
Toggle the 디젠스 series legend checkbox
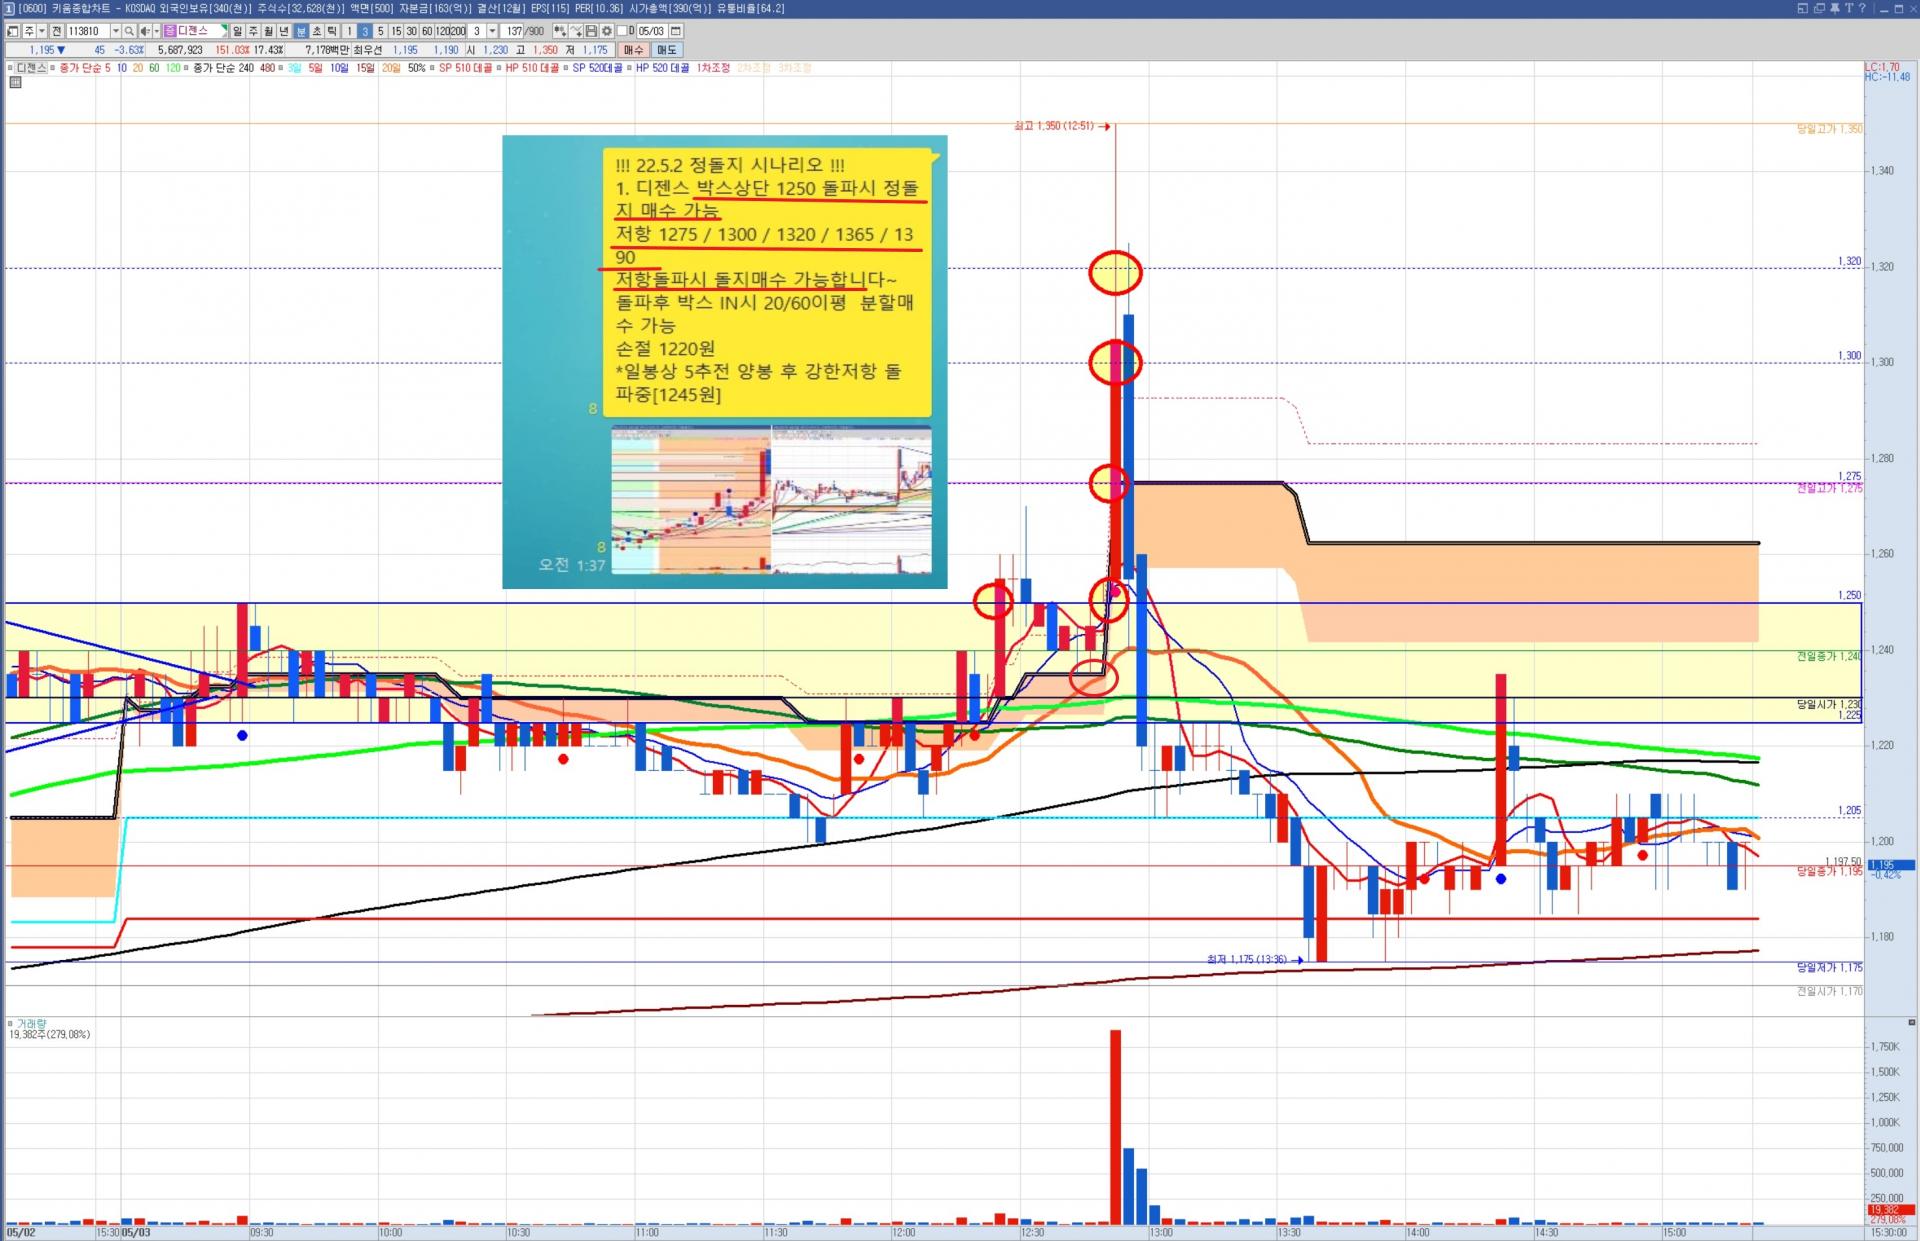(10, 68)
